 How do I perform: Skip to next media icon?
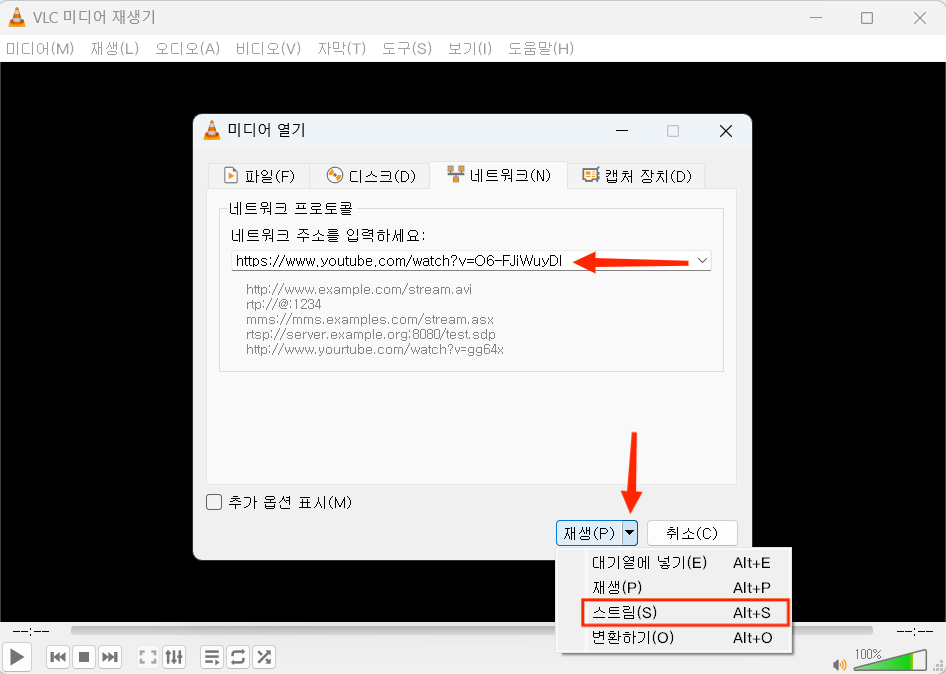coord(109,657)
